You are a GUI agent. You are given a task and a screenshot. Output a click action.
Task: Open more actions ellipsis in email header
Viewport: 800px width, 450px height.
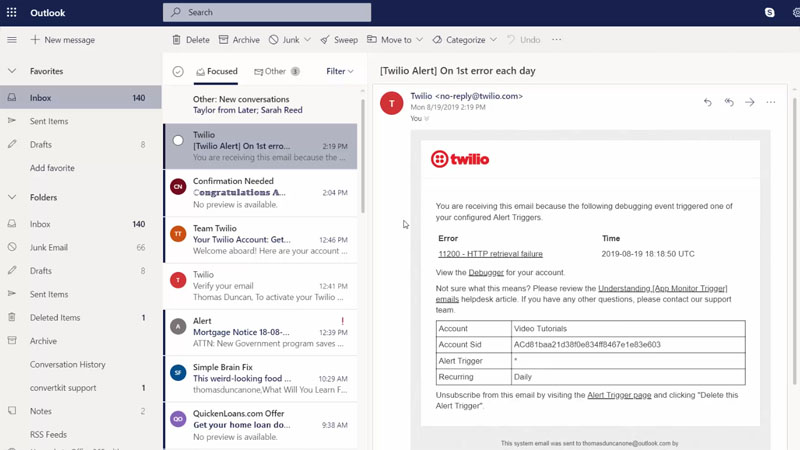[x=771, y=102]
